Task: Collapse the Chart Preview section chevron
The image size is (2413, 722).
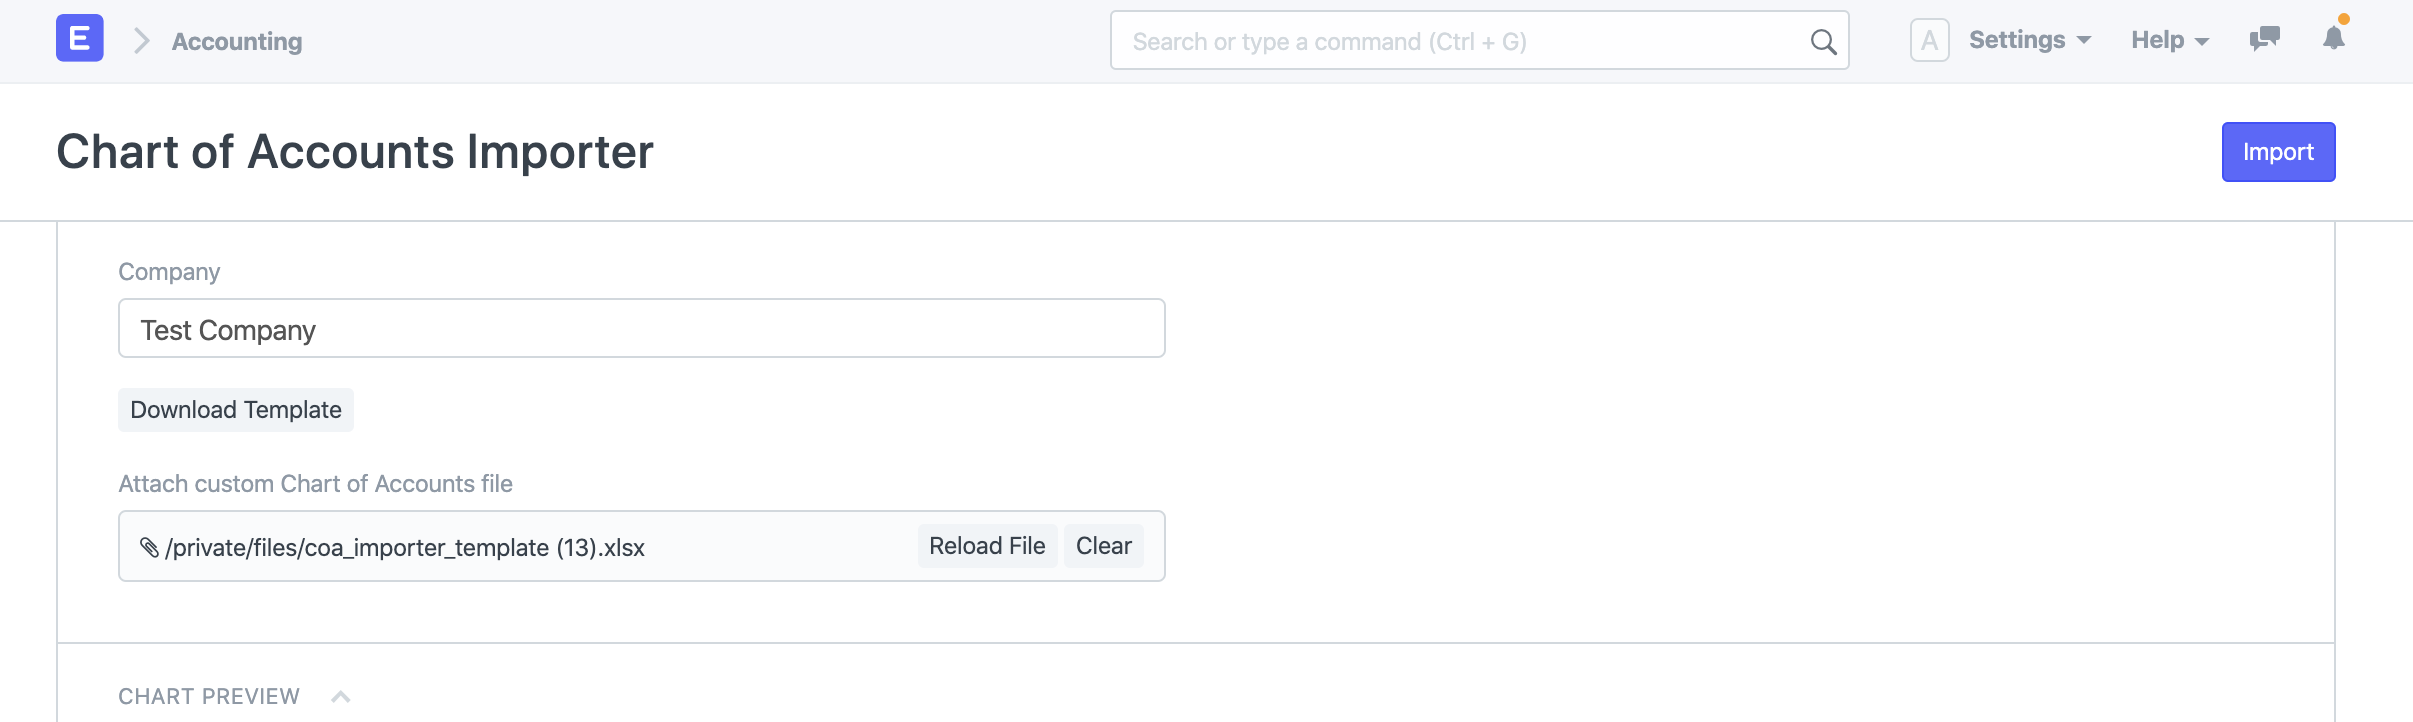Action: coord(341,697)
